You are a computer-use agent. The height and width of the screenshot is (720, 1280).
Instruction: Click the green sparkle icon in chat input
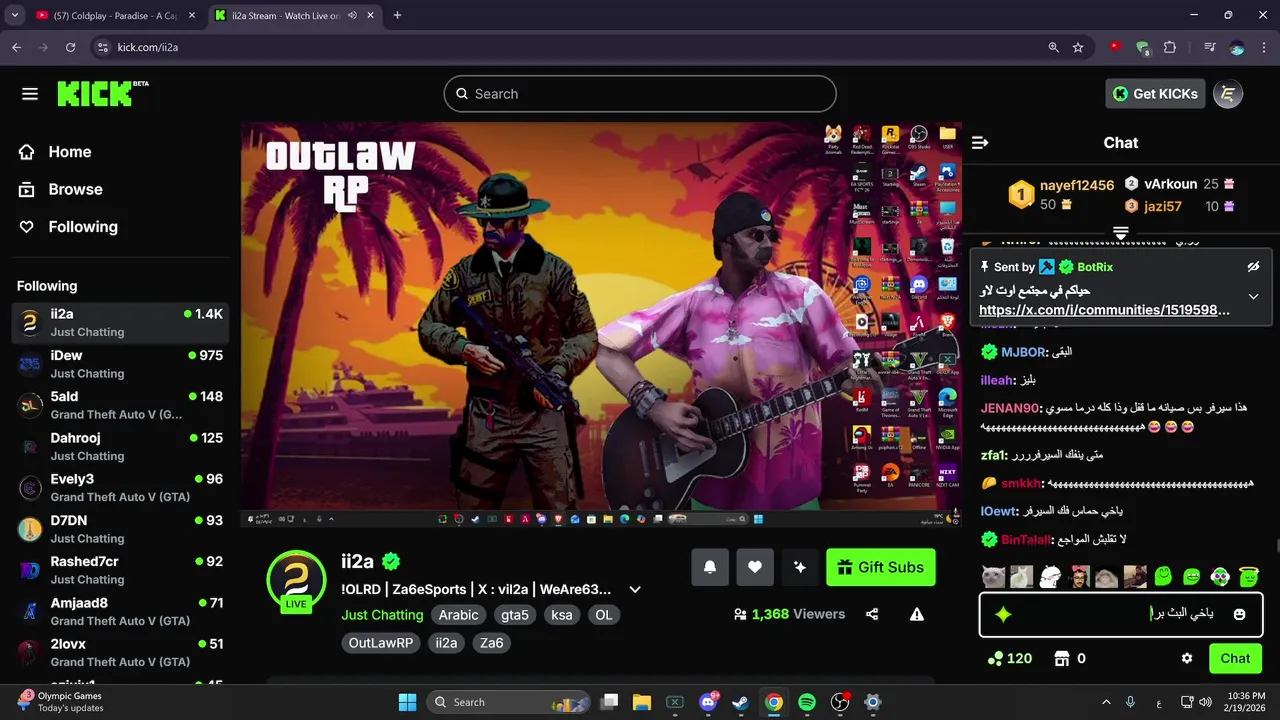[1003, 615]
